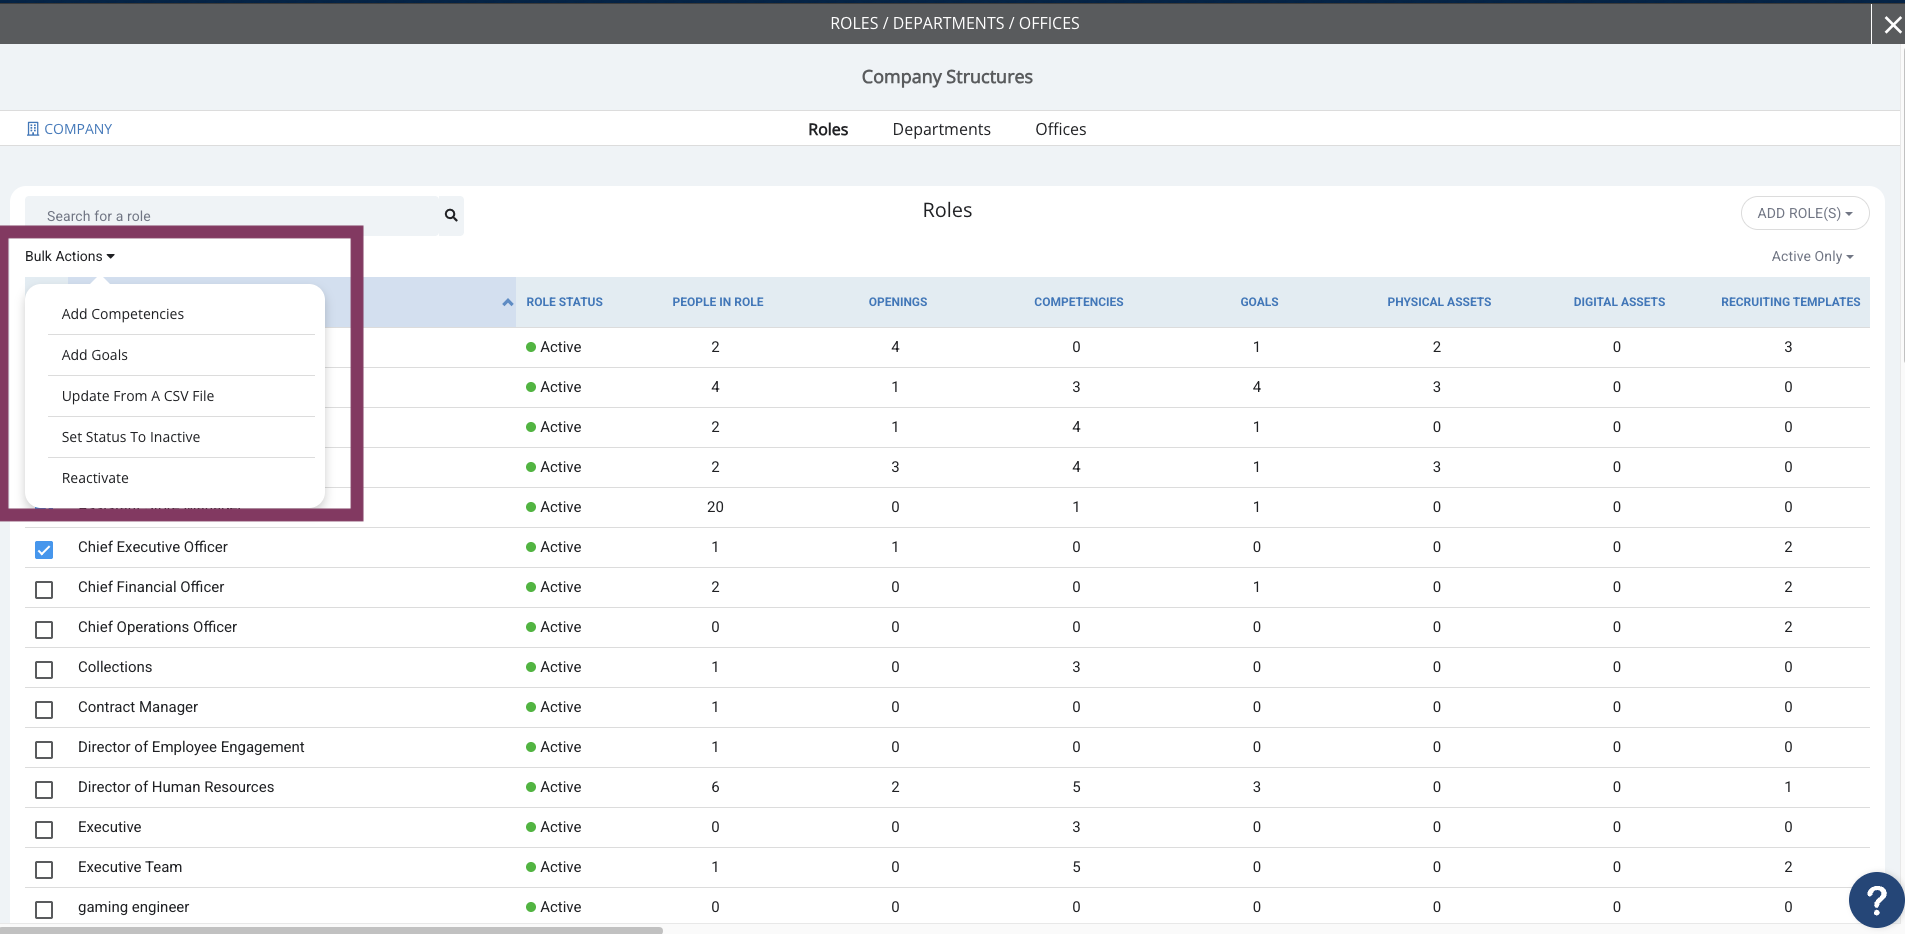This screenshot has width=1905, height=934.
Task: Select the Collections role checkbox
Action: [x=44, y=670]
